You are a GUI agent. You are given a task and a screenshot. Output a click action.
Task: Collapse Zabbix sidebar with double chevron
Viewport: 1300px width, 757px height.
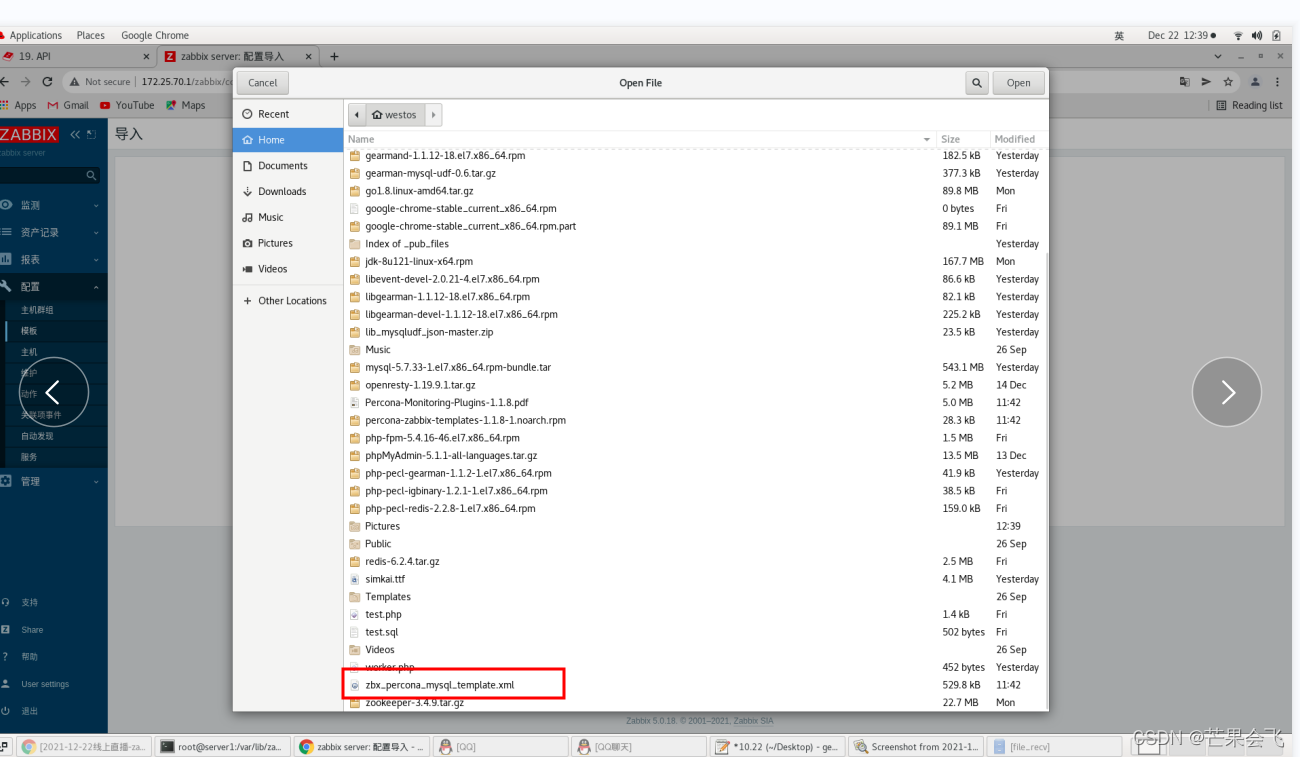(75, 134)
